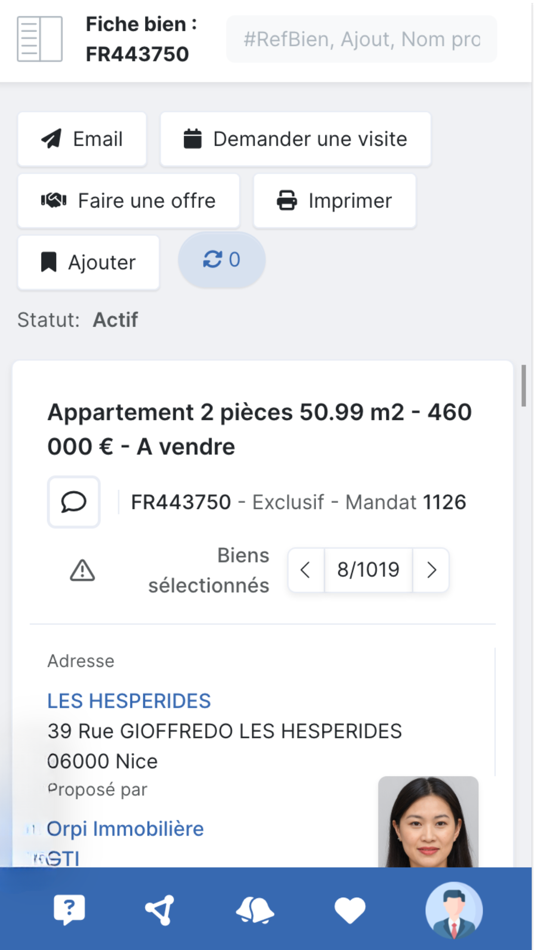Screen dimensions: 534x950
Task: Open the sidebar panel layout icon
Action: tap(39, 39)
